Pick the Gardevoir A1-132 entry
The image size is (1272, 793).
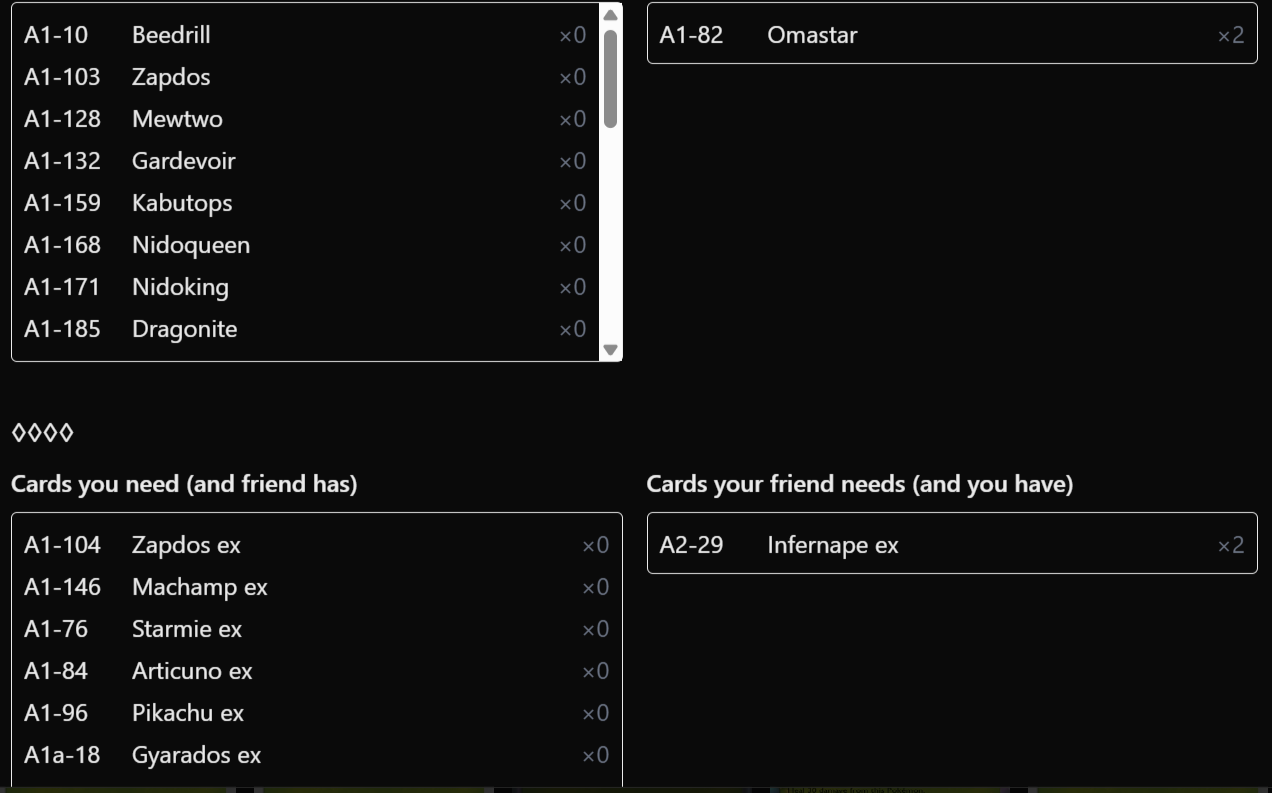click(x=305, y=161)
